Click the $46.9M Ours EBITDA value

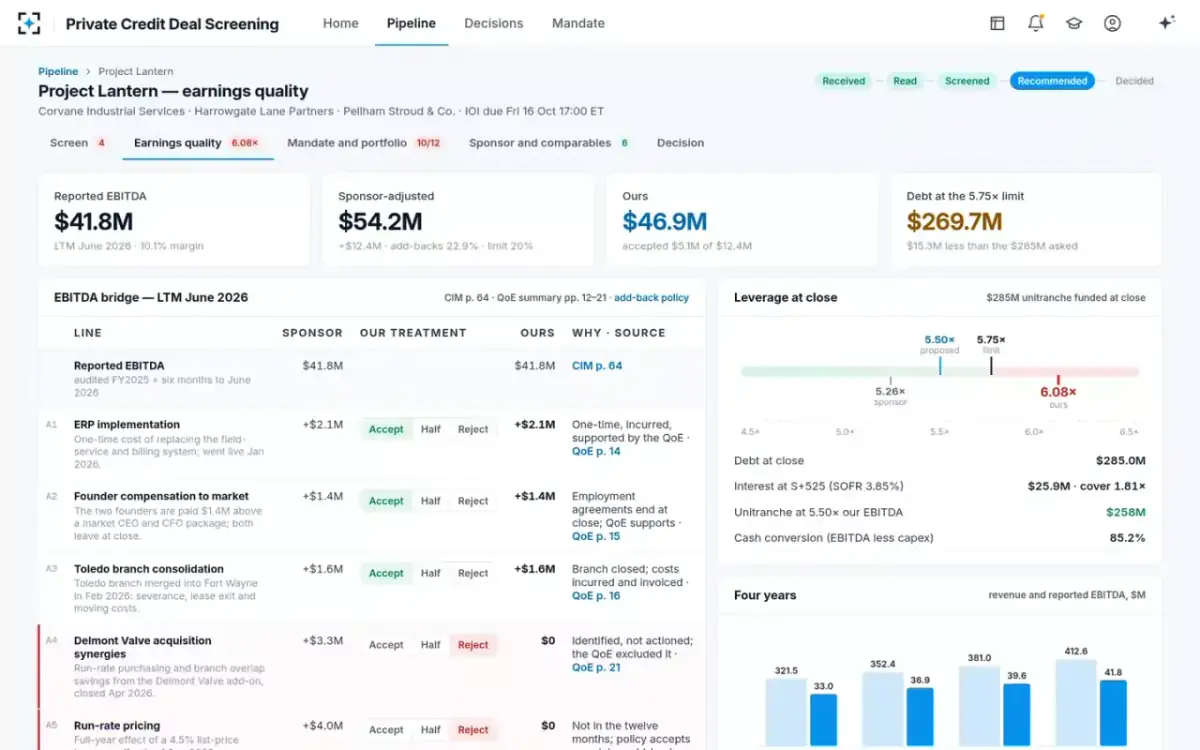(x=664, y=221)
